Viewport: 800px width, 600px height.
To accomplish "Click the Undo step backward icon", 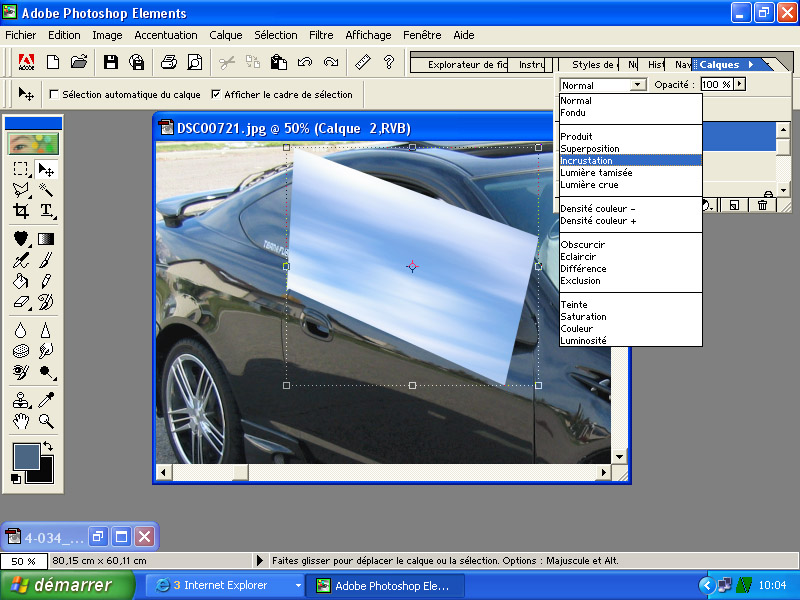I will click(305, 62).
